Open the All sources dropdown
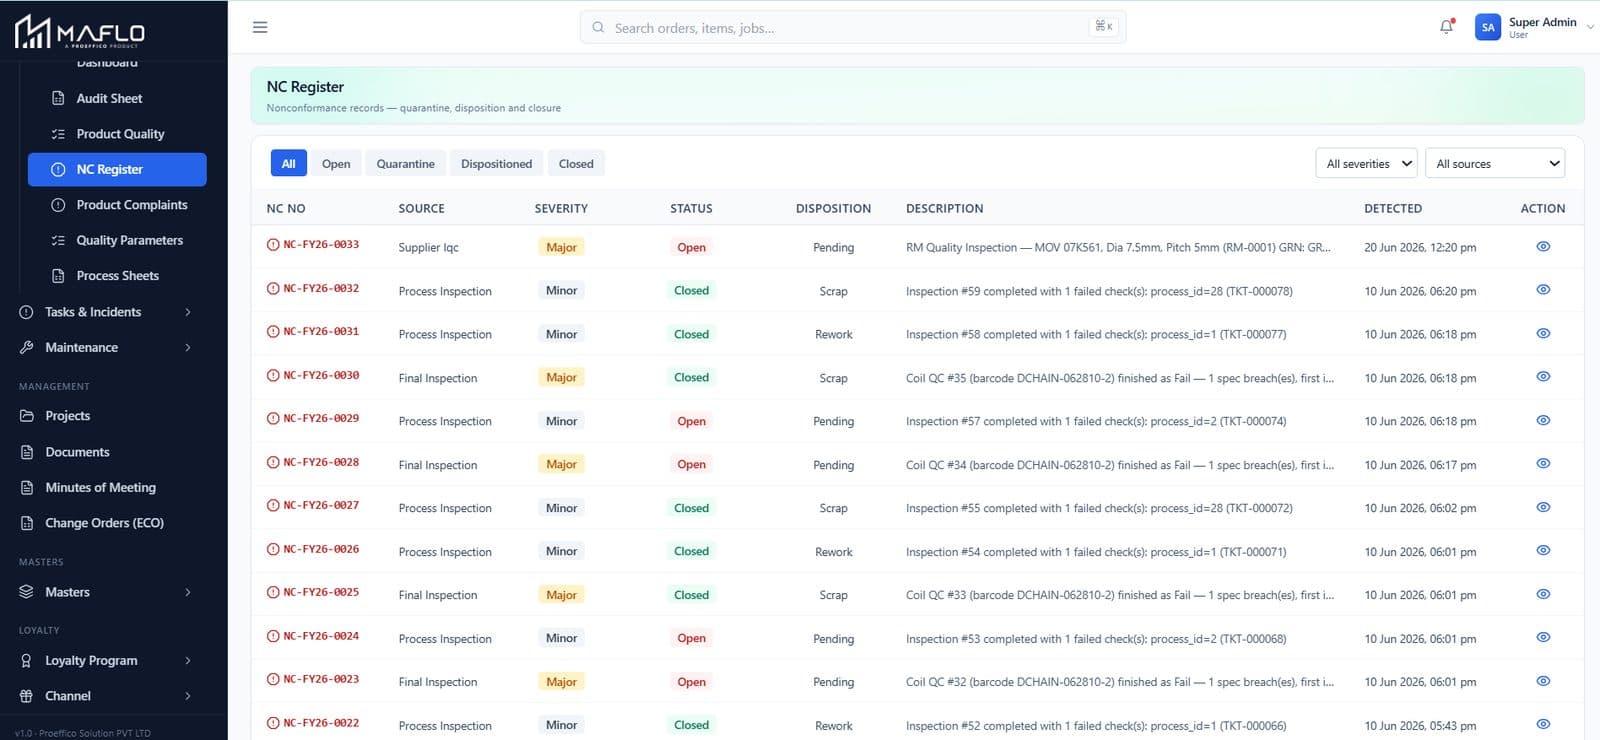Viewport: 1600px width, 740px height. (1495, 163)
